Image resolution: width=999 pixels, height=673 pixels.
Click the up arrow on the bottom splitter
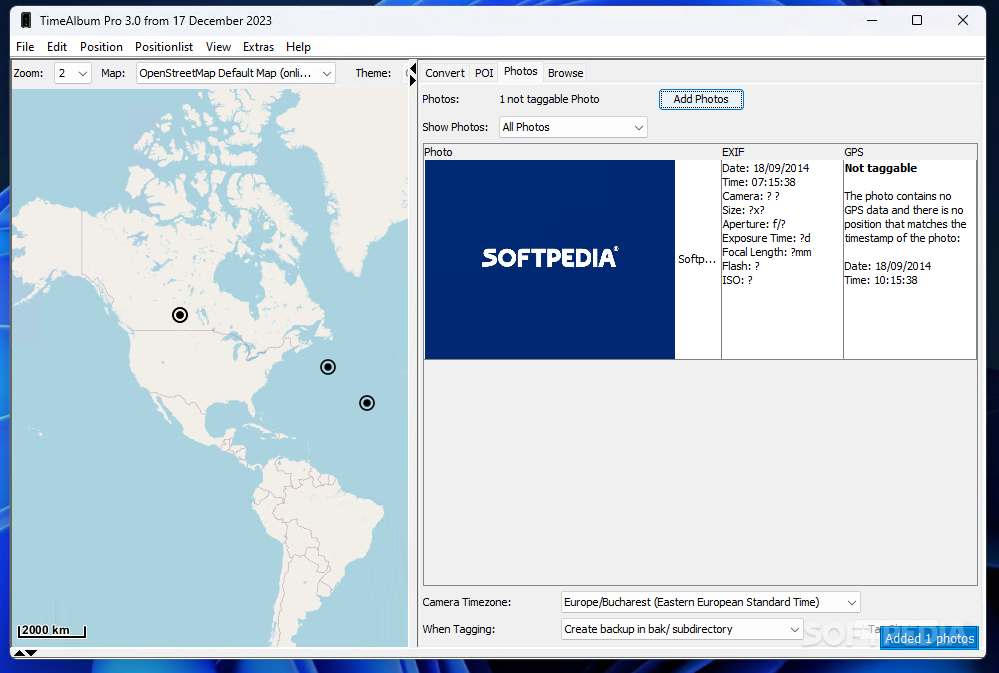(19, 653)
